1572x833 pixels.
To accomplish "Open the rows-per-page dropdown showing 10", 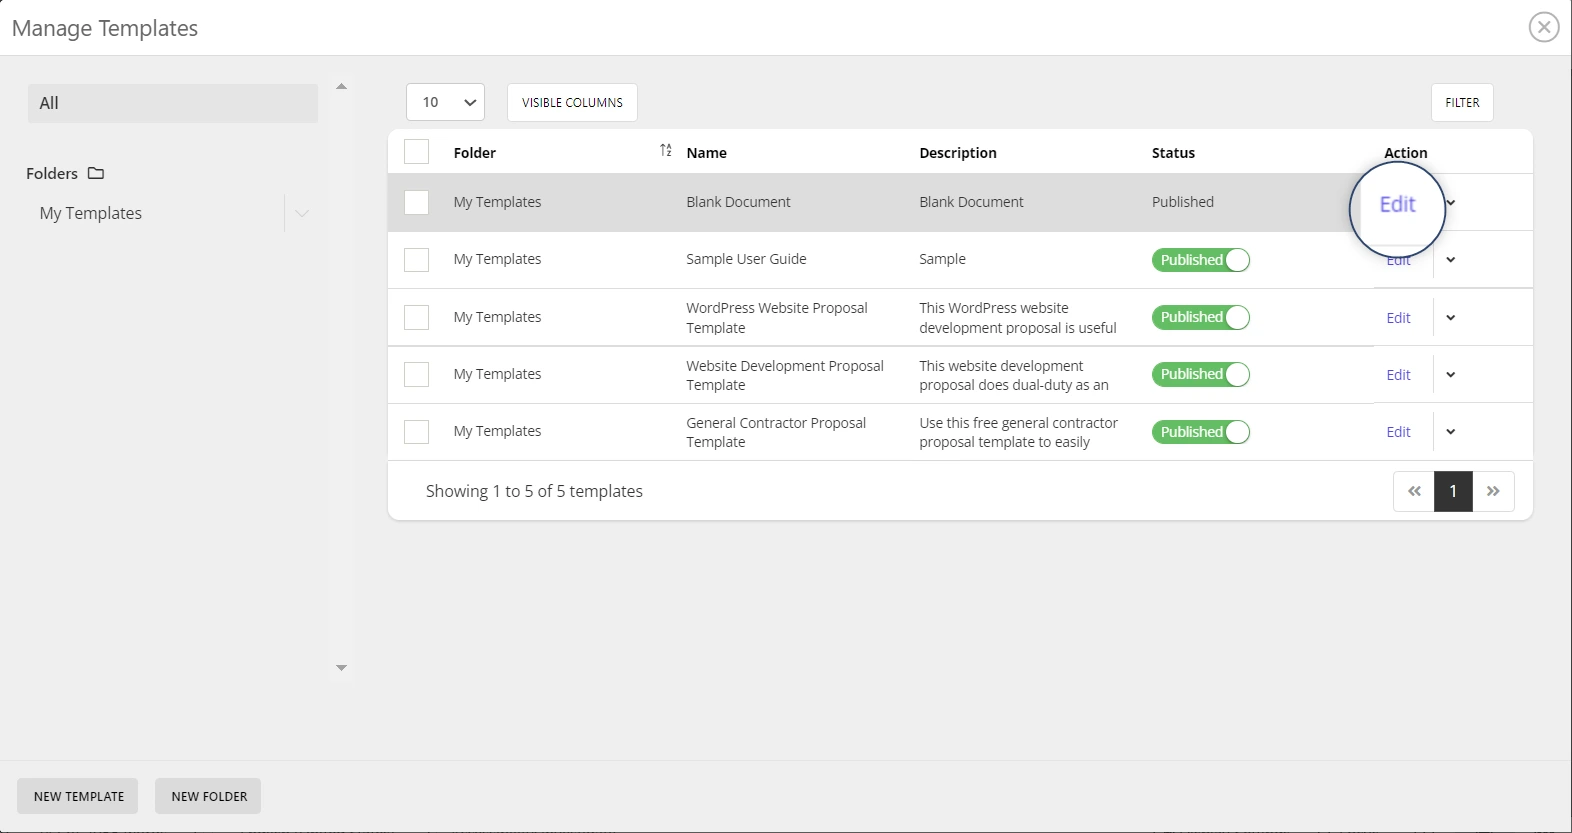I will tap(446, 102).
